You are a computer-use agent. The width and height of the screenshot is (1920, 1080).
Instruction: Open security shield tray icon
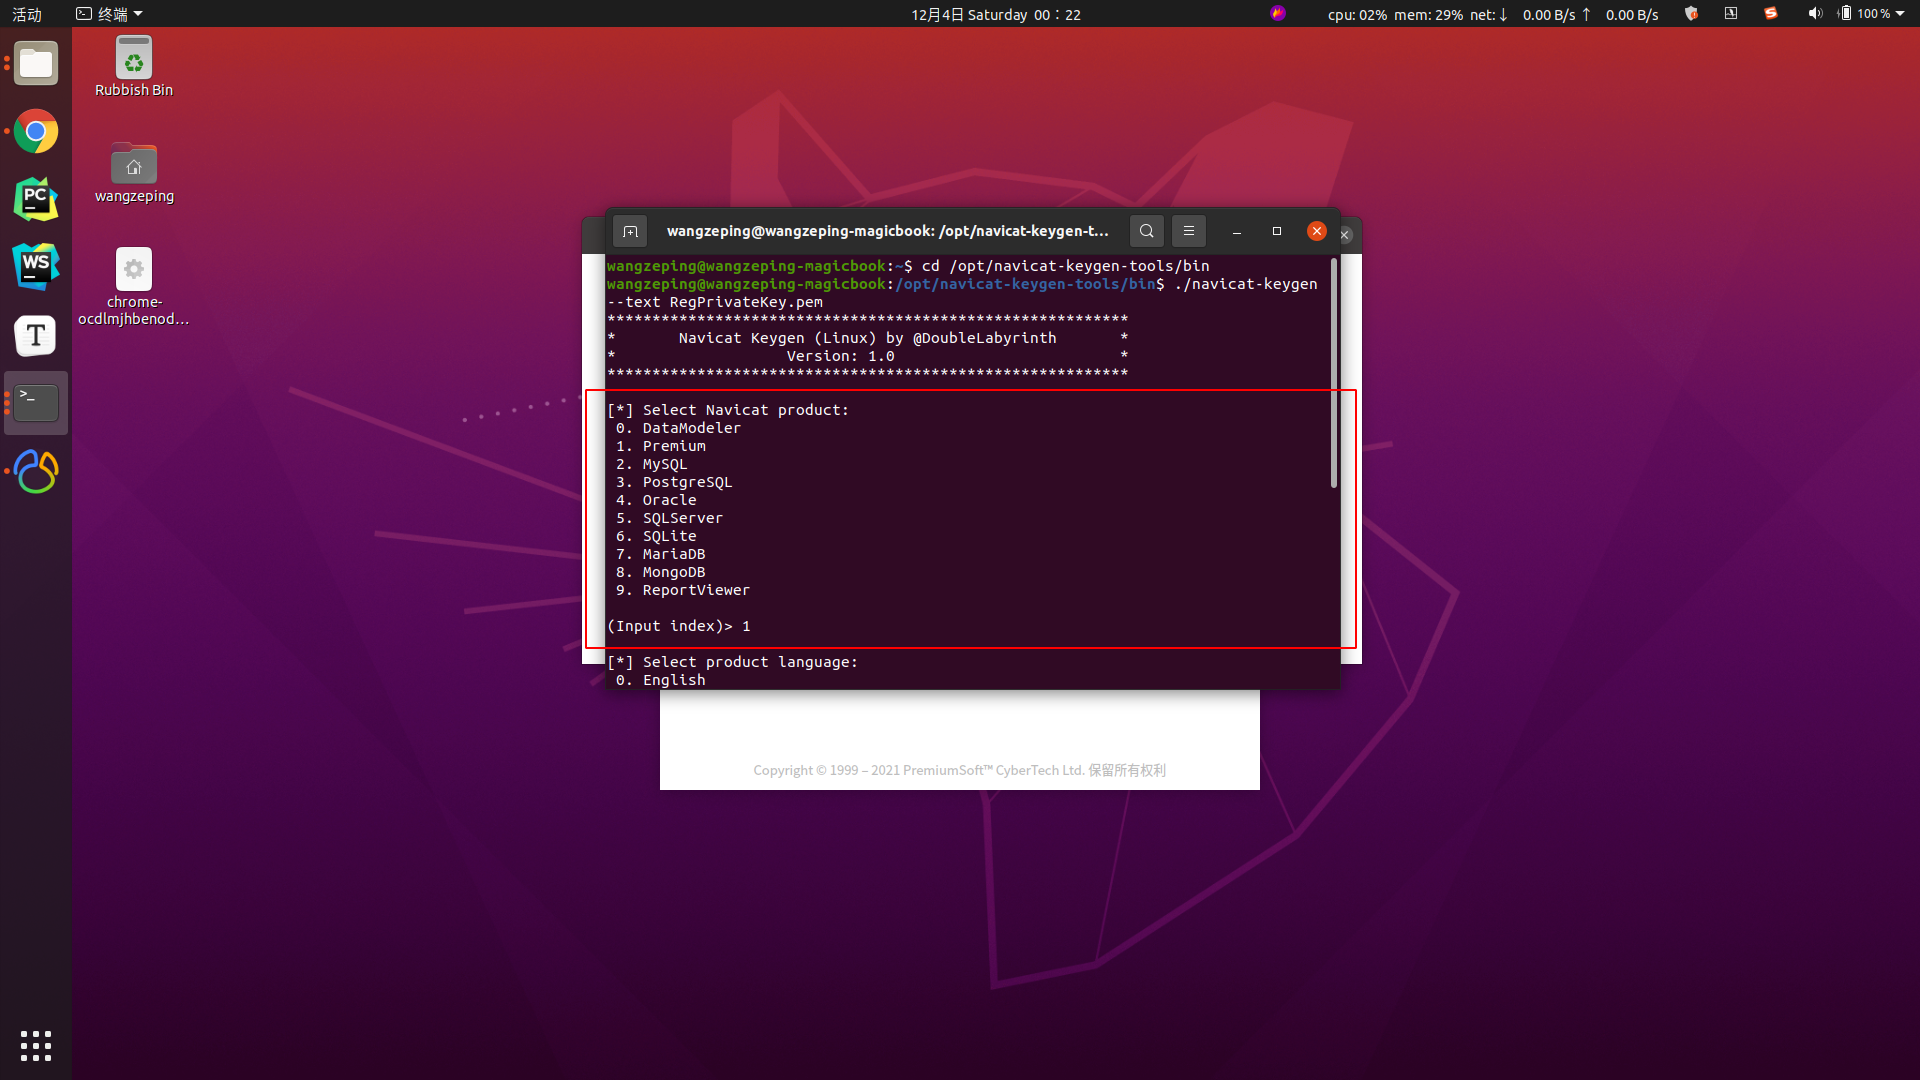(1691, 14)
